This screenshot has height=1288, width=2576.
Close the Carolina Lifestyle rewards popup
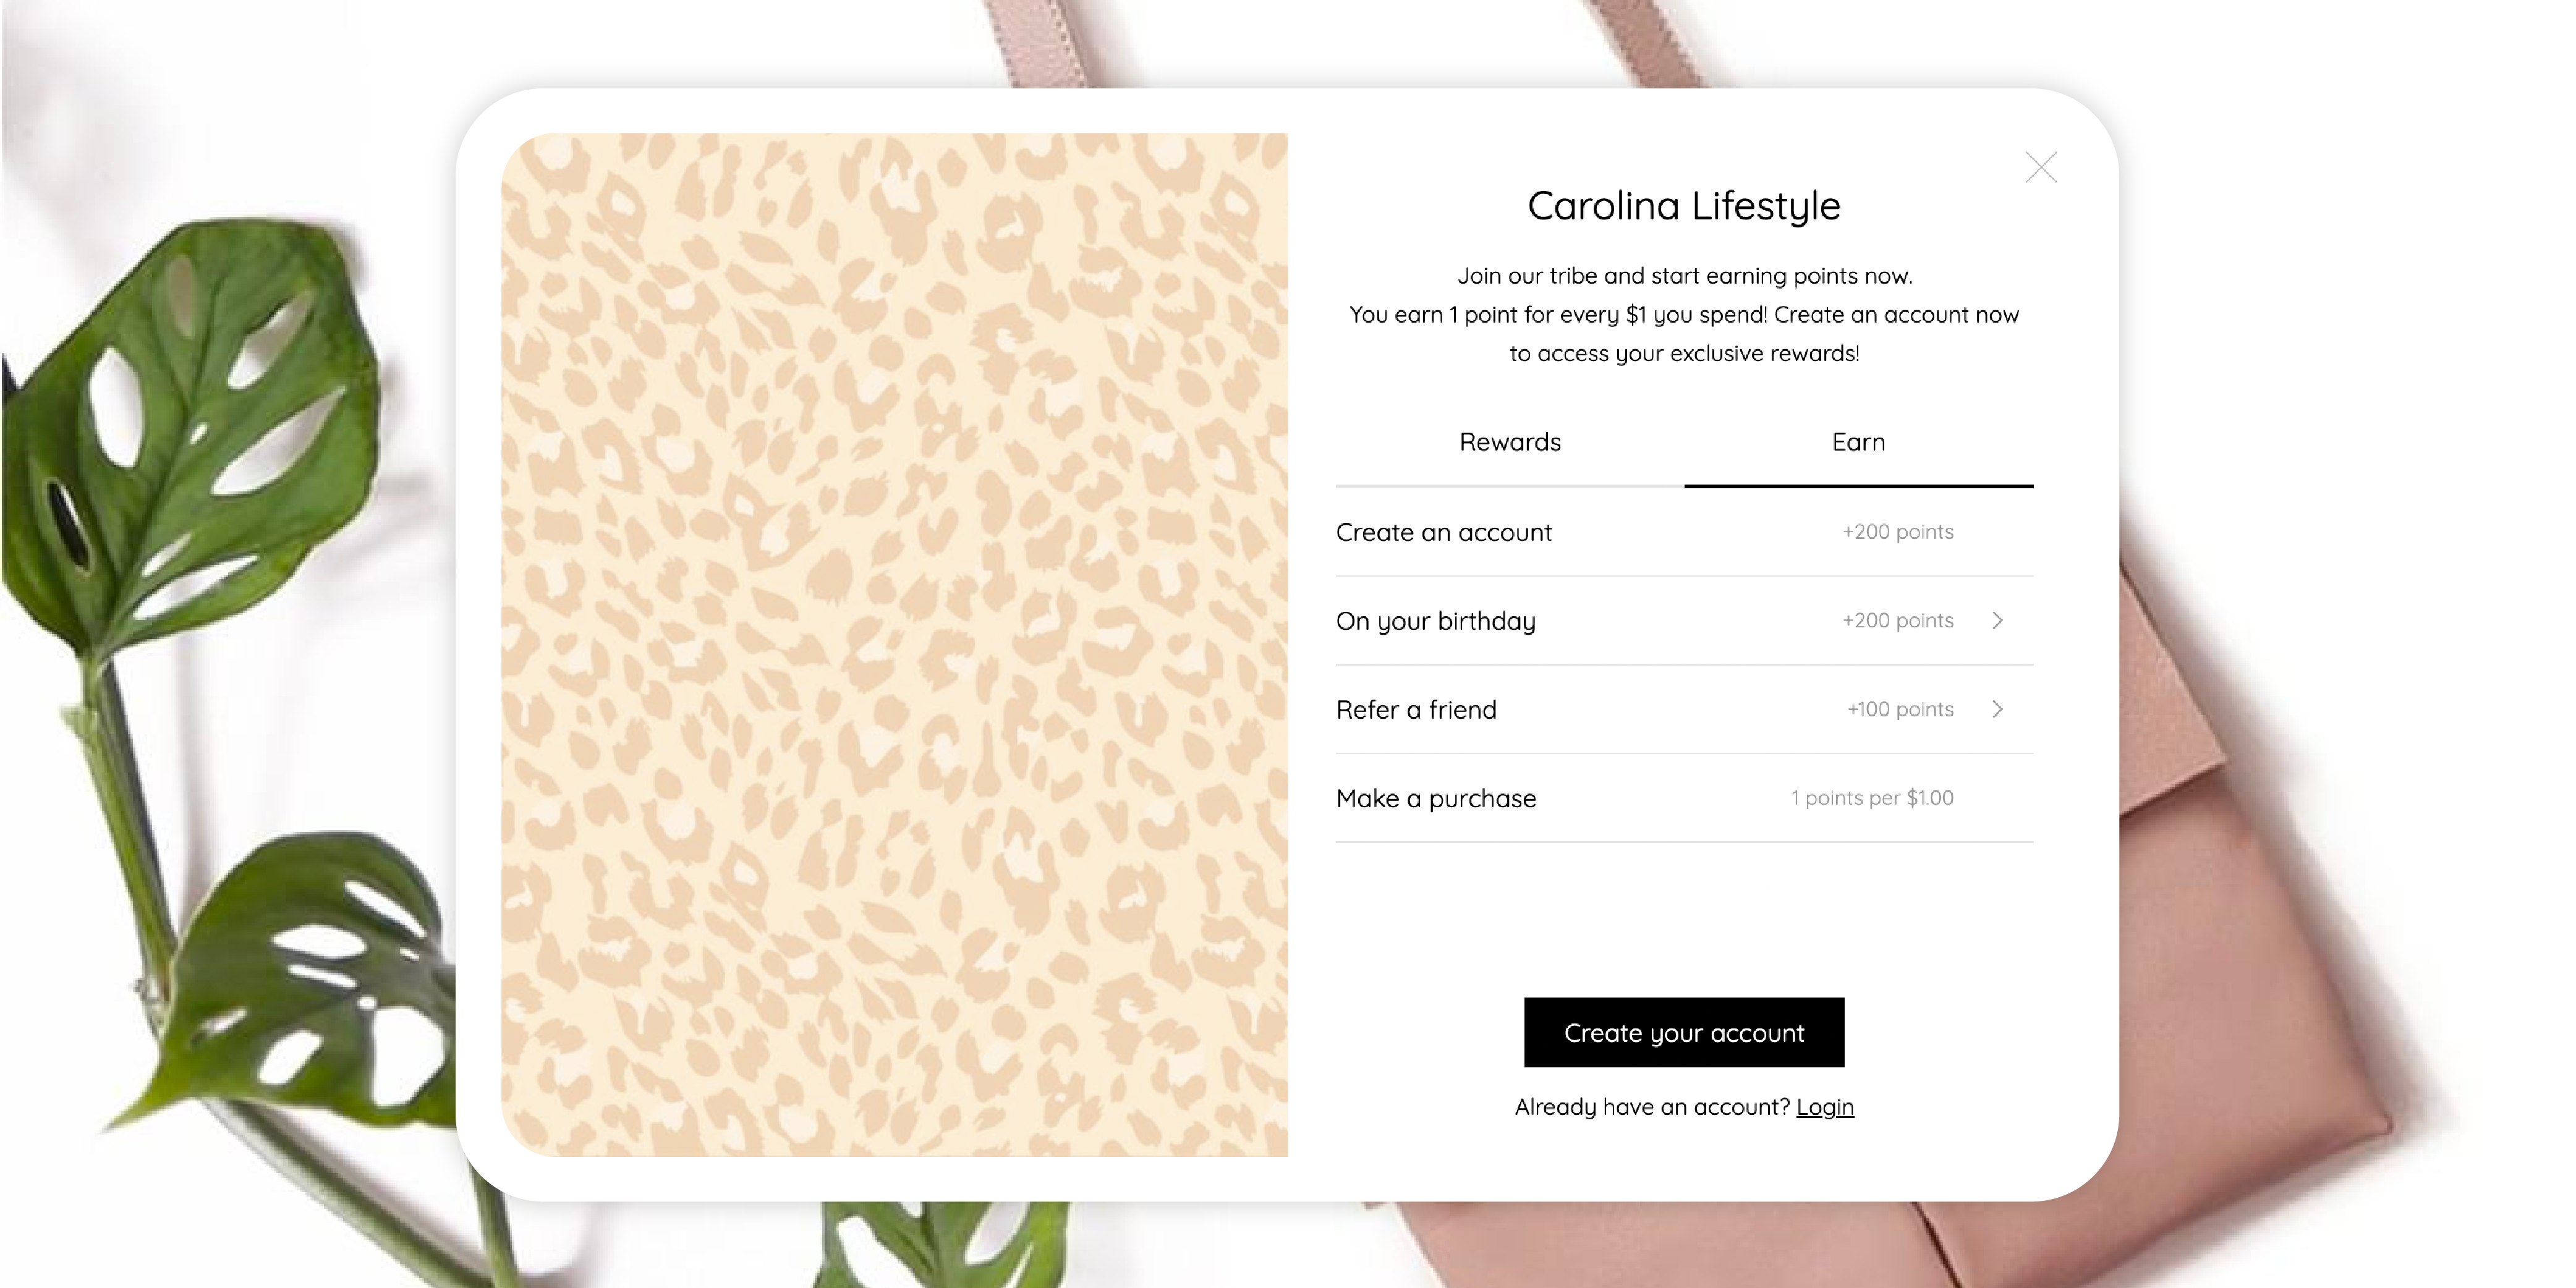click(2041, 167)
